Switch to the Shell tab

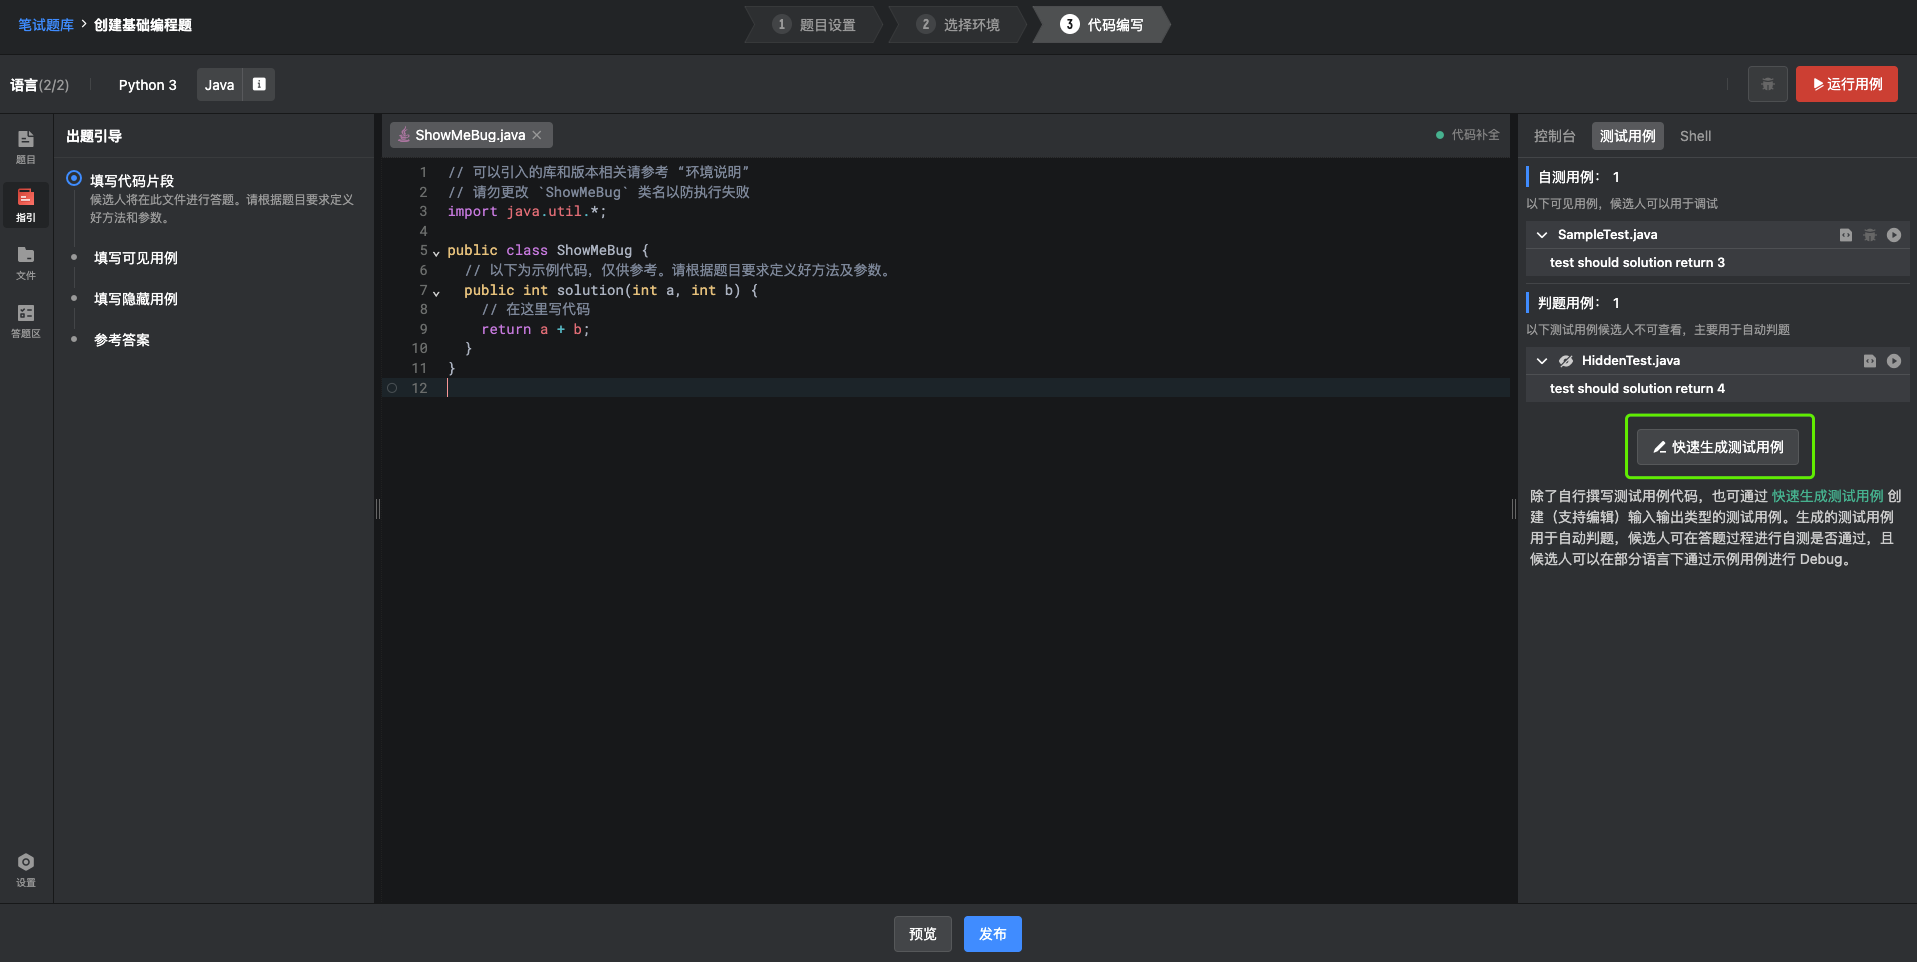(1695, 136)
